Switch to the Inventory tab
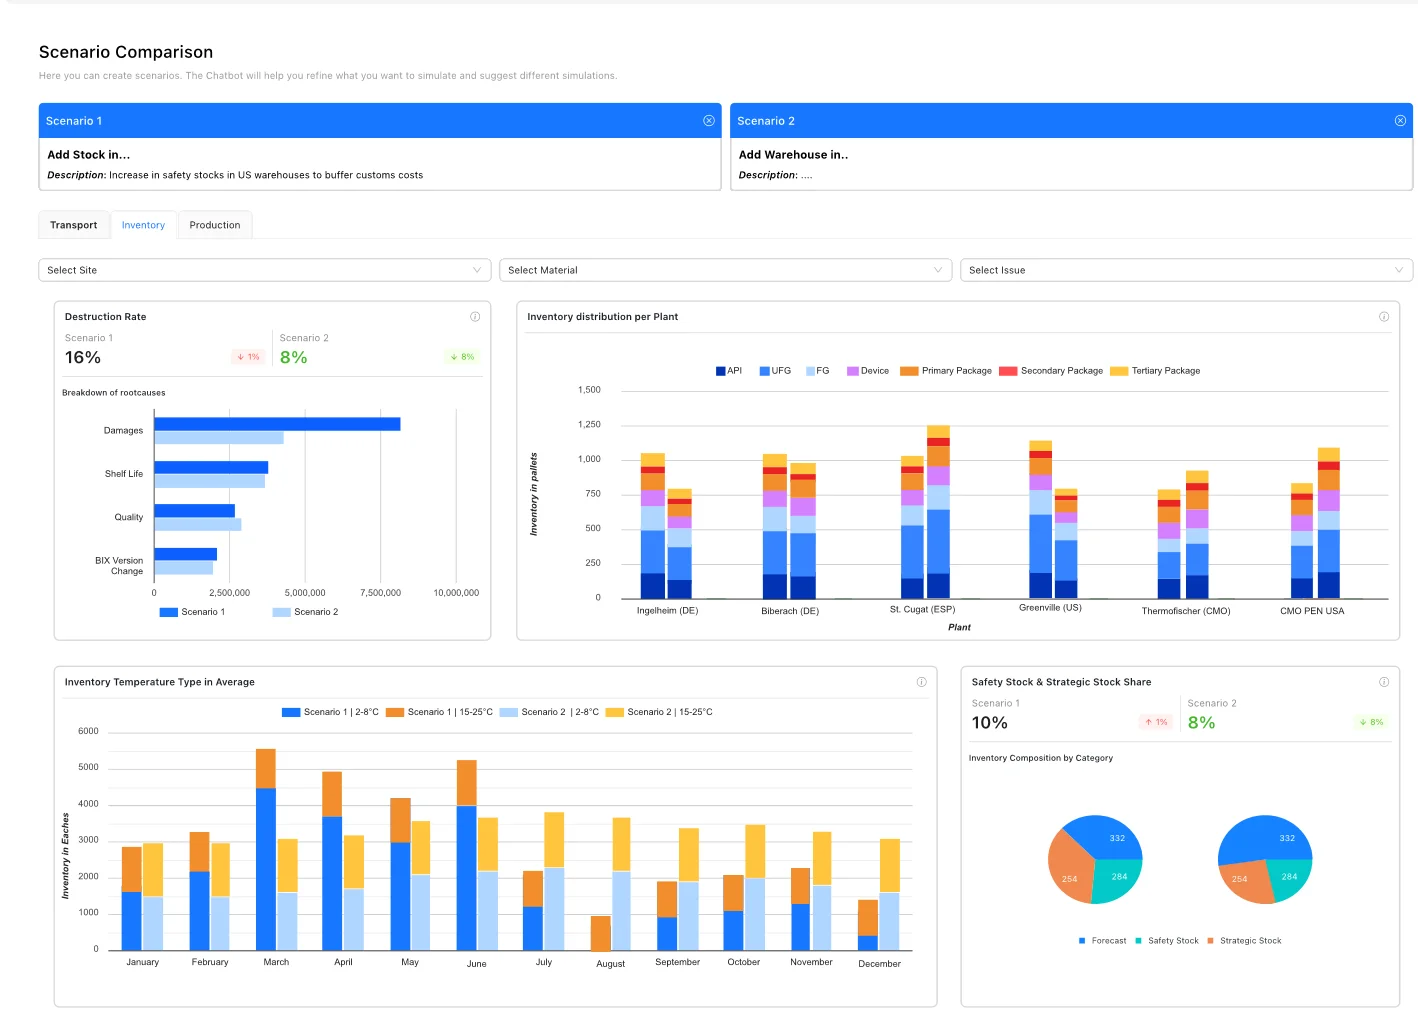1418x1014 pixels. (143, 225)
